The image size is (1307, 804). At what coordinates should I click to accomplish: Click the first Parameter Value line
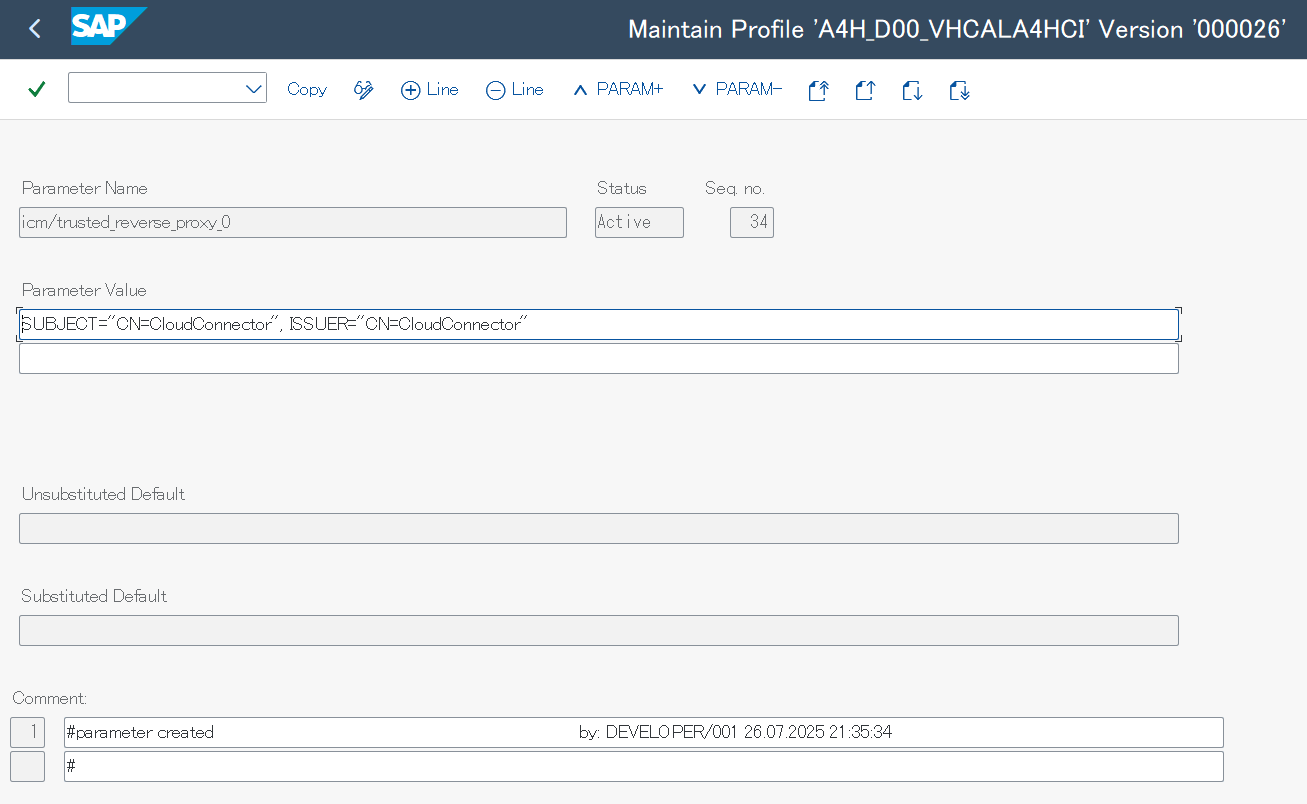[599, 324]
